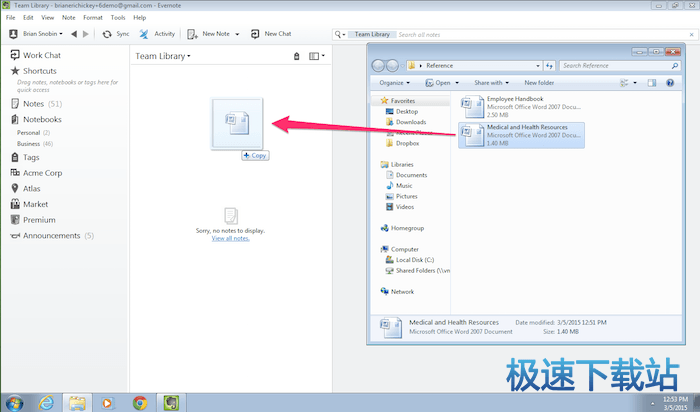
Task: Click the View all notes link
Action: click(x=230, y=238)
